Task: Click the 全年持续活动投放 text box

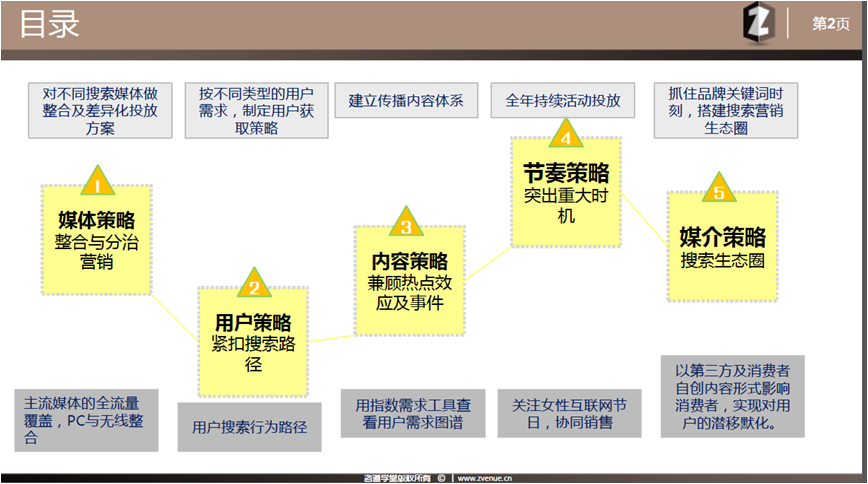Action: pyautogui.click(x=563, y=101)
